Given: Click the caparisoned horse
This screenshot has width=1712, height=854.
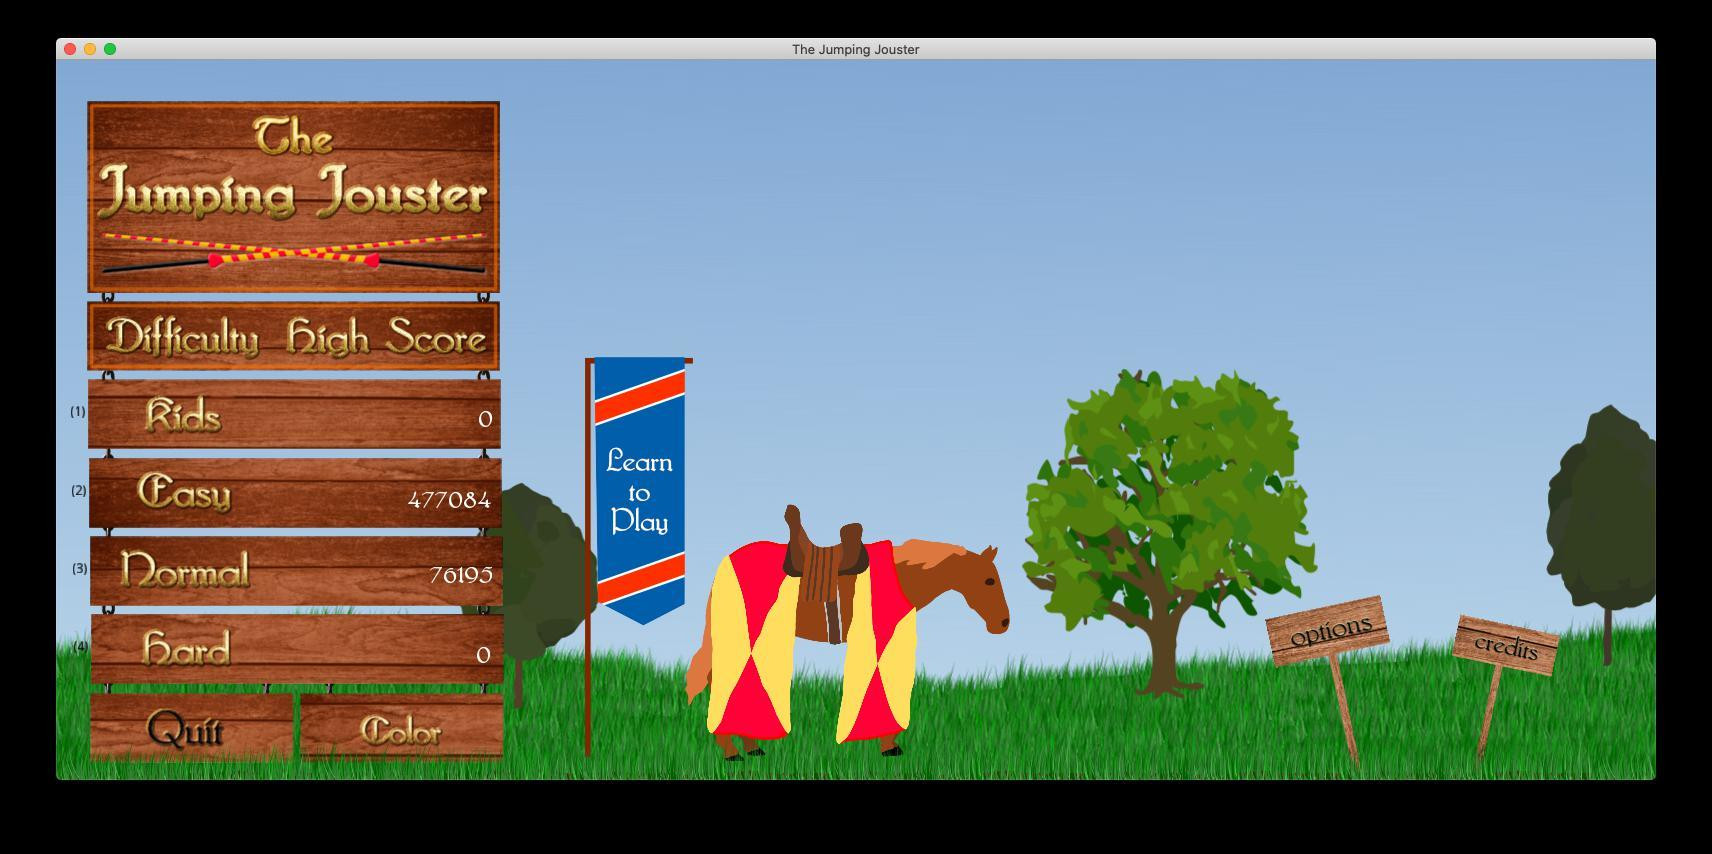Looking at the screenshot, I should 848,635.
